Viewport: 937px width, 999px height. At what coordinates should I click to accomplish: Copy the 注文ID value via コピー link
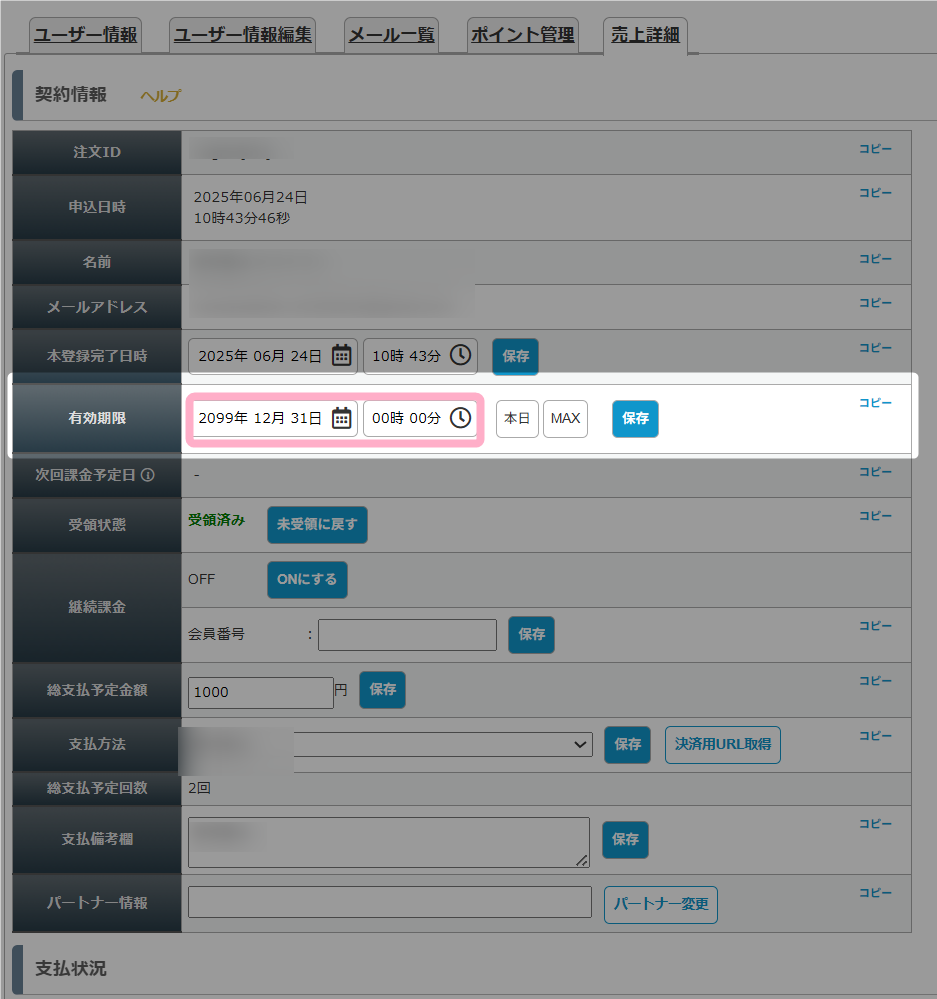(x=875, y=148)
